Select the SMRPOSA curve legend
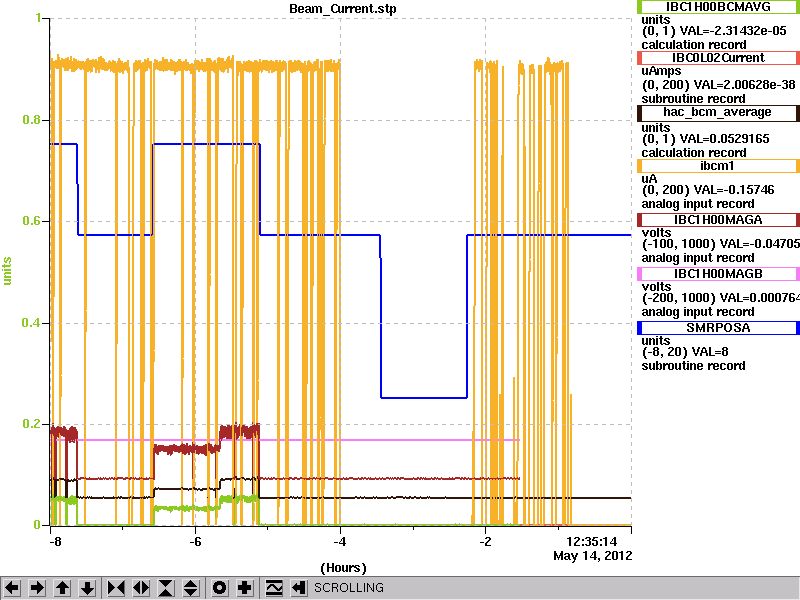This screenshot has height=600, width=800. [718, 328]
